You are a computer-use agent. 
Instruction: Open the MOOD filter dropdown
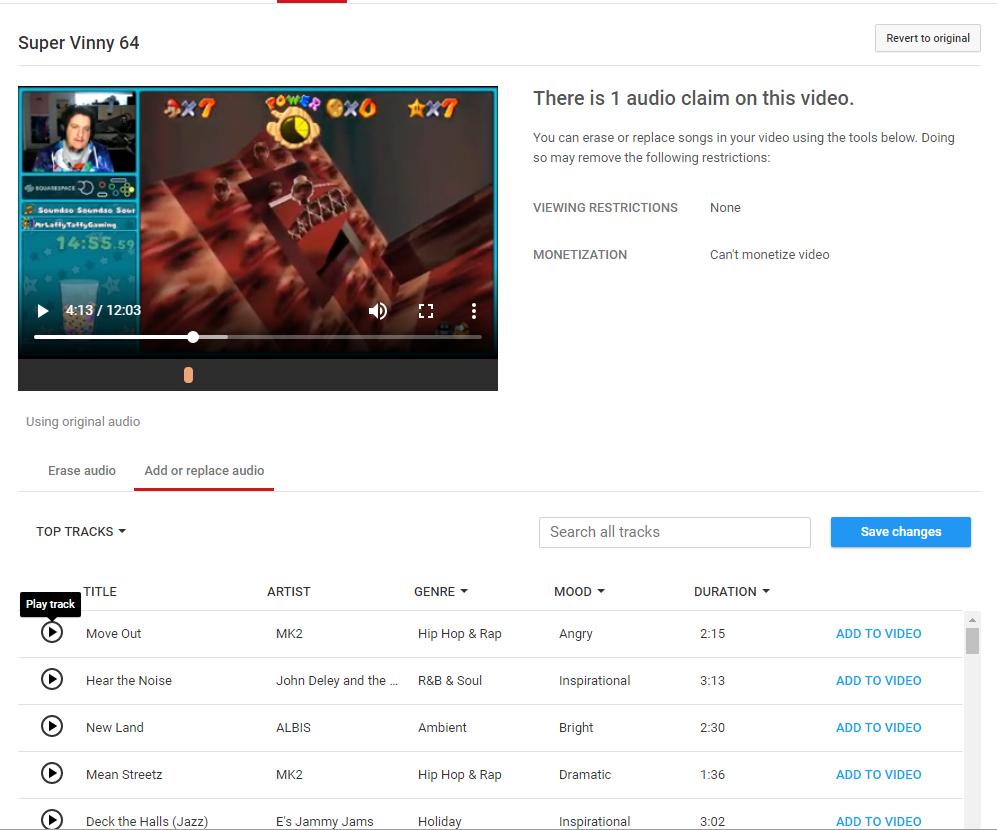point(579,591)
